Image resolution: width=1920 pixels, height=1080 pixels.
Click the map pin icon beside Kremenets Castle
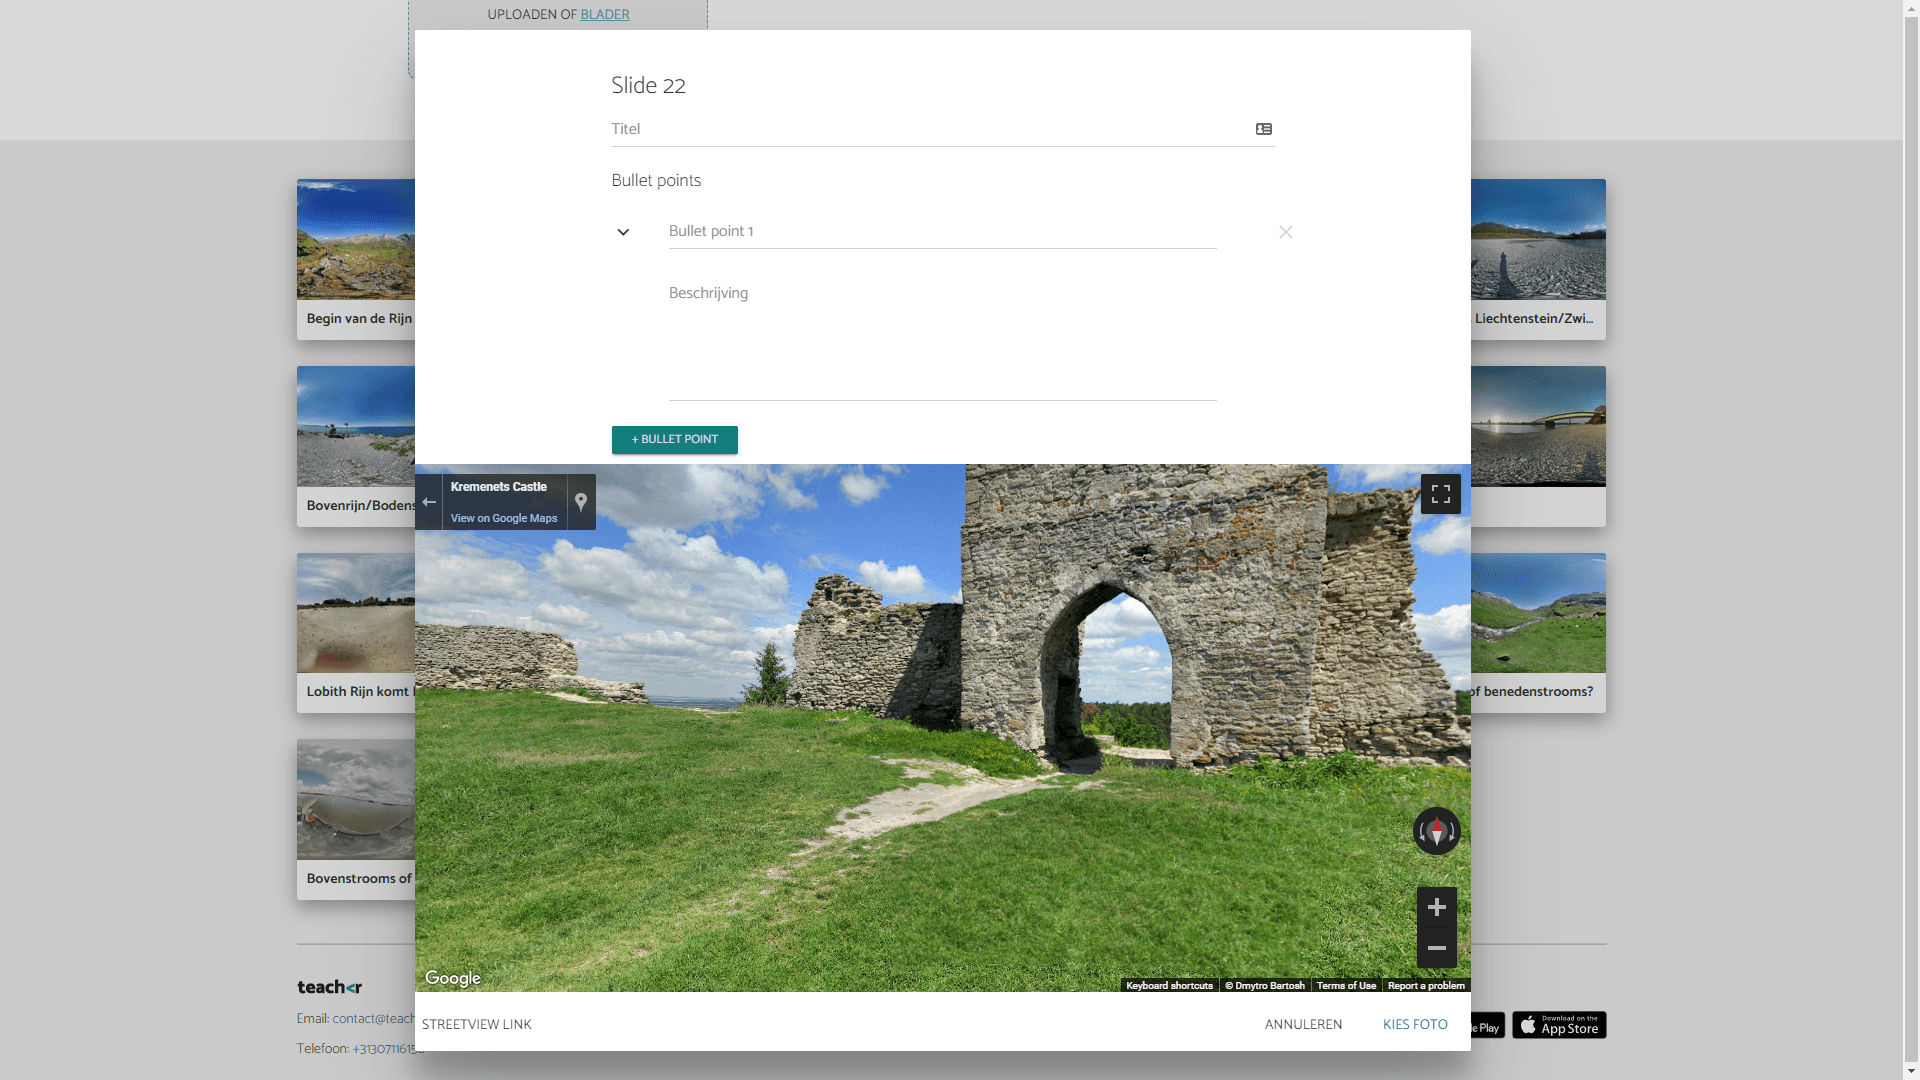pos(581,502)
